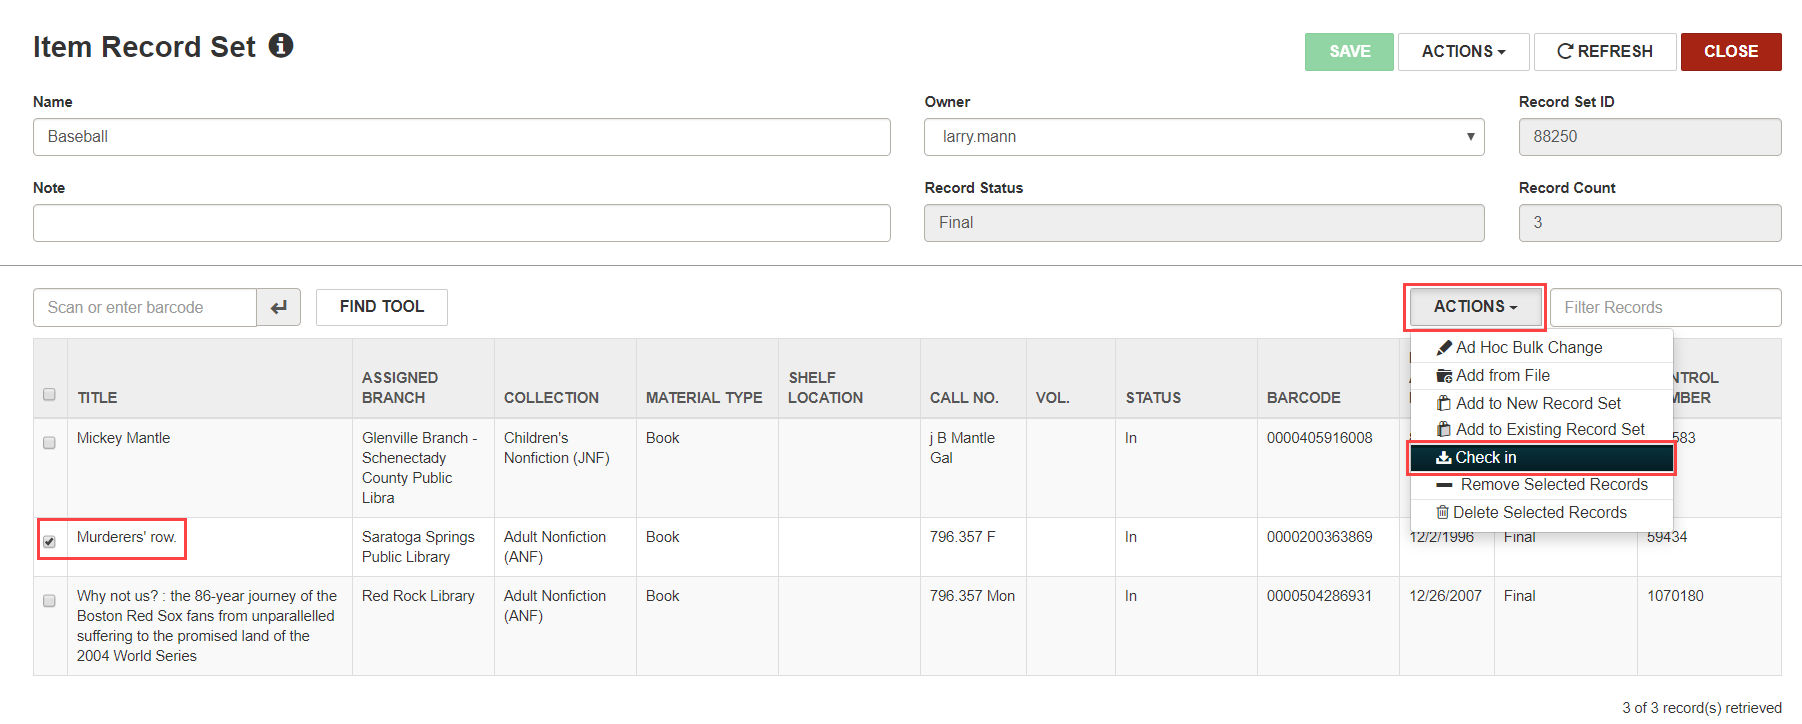Tick the Mickey Mantle row checkbox
The height and width of the screenshot is (724, 1802).
pyautogui.click(x=49, y=442)
